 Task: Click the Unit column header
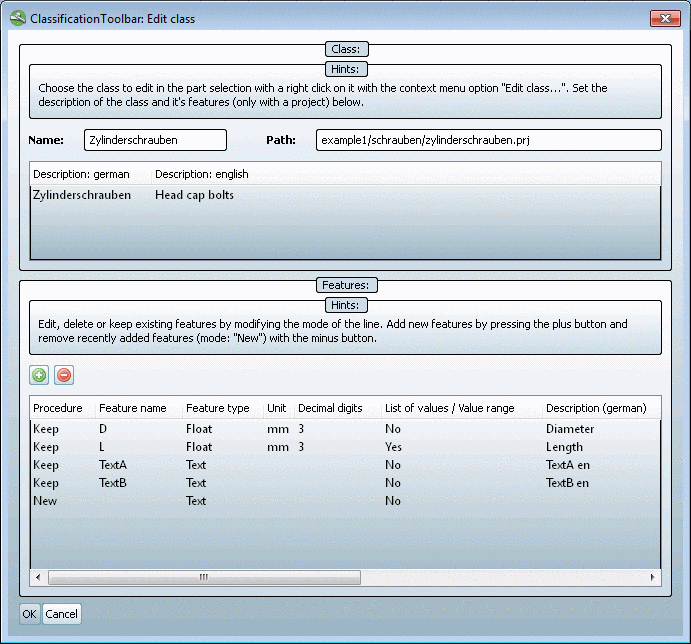click(279, 408)
